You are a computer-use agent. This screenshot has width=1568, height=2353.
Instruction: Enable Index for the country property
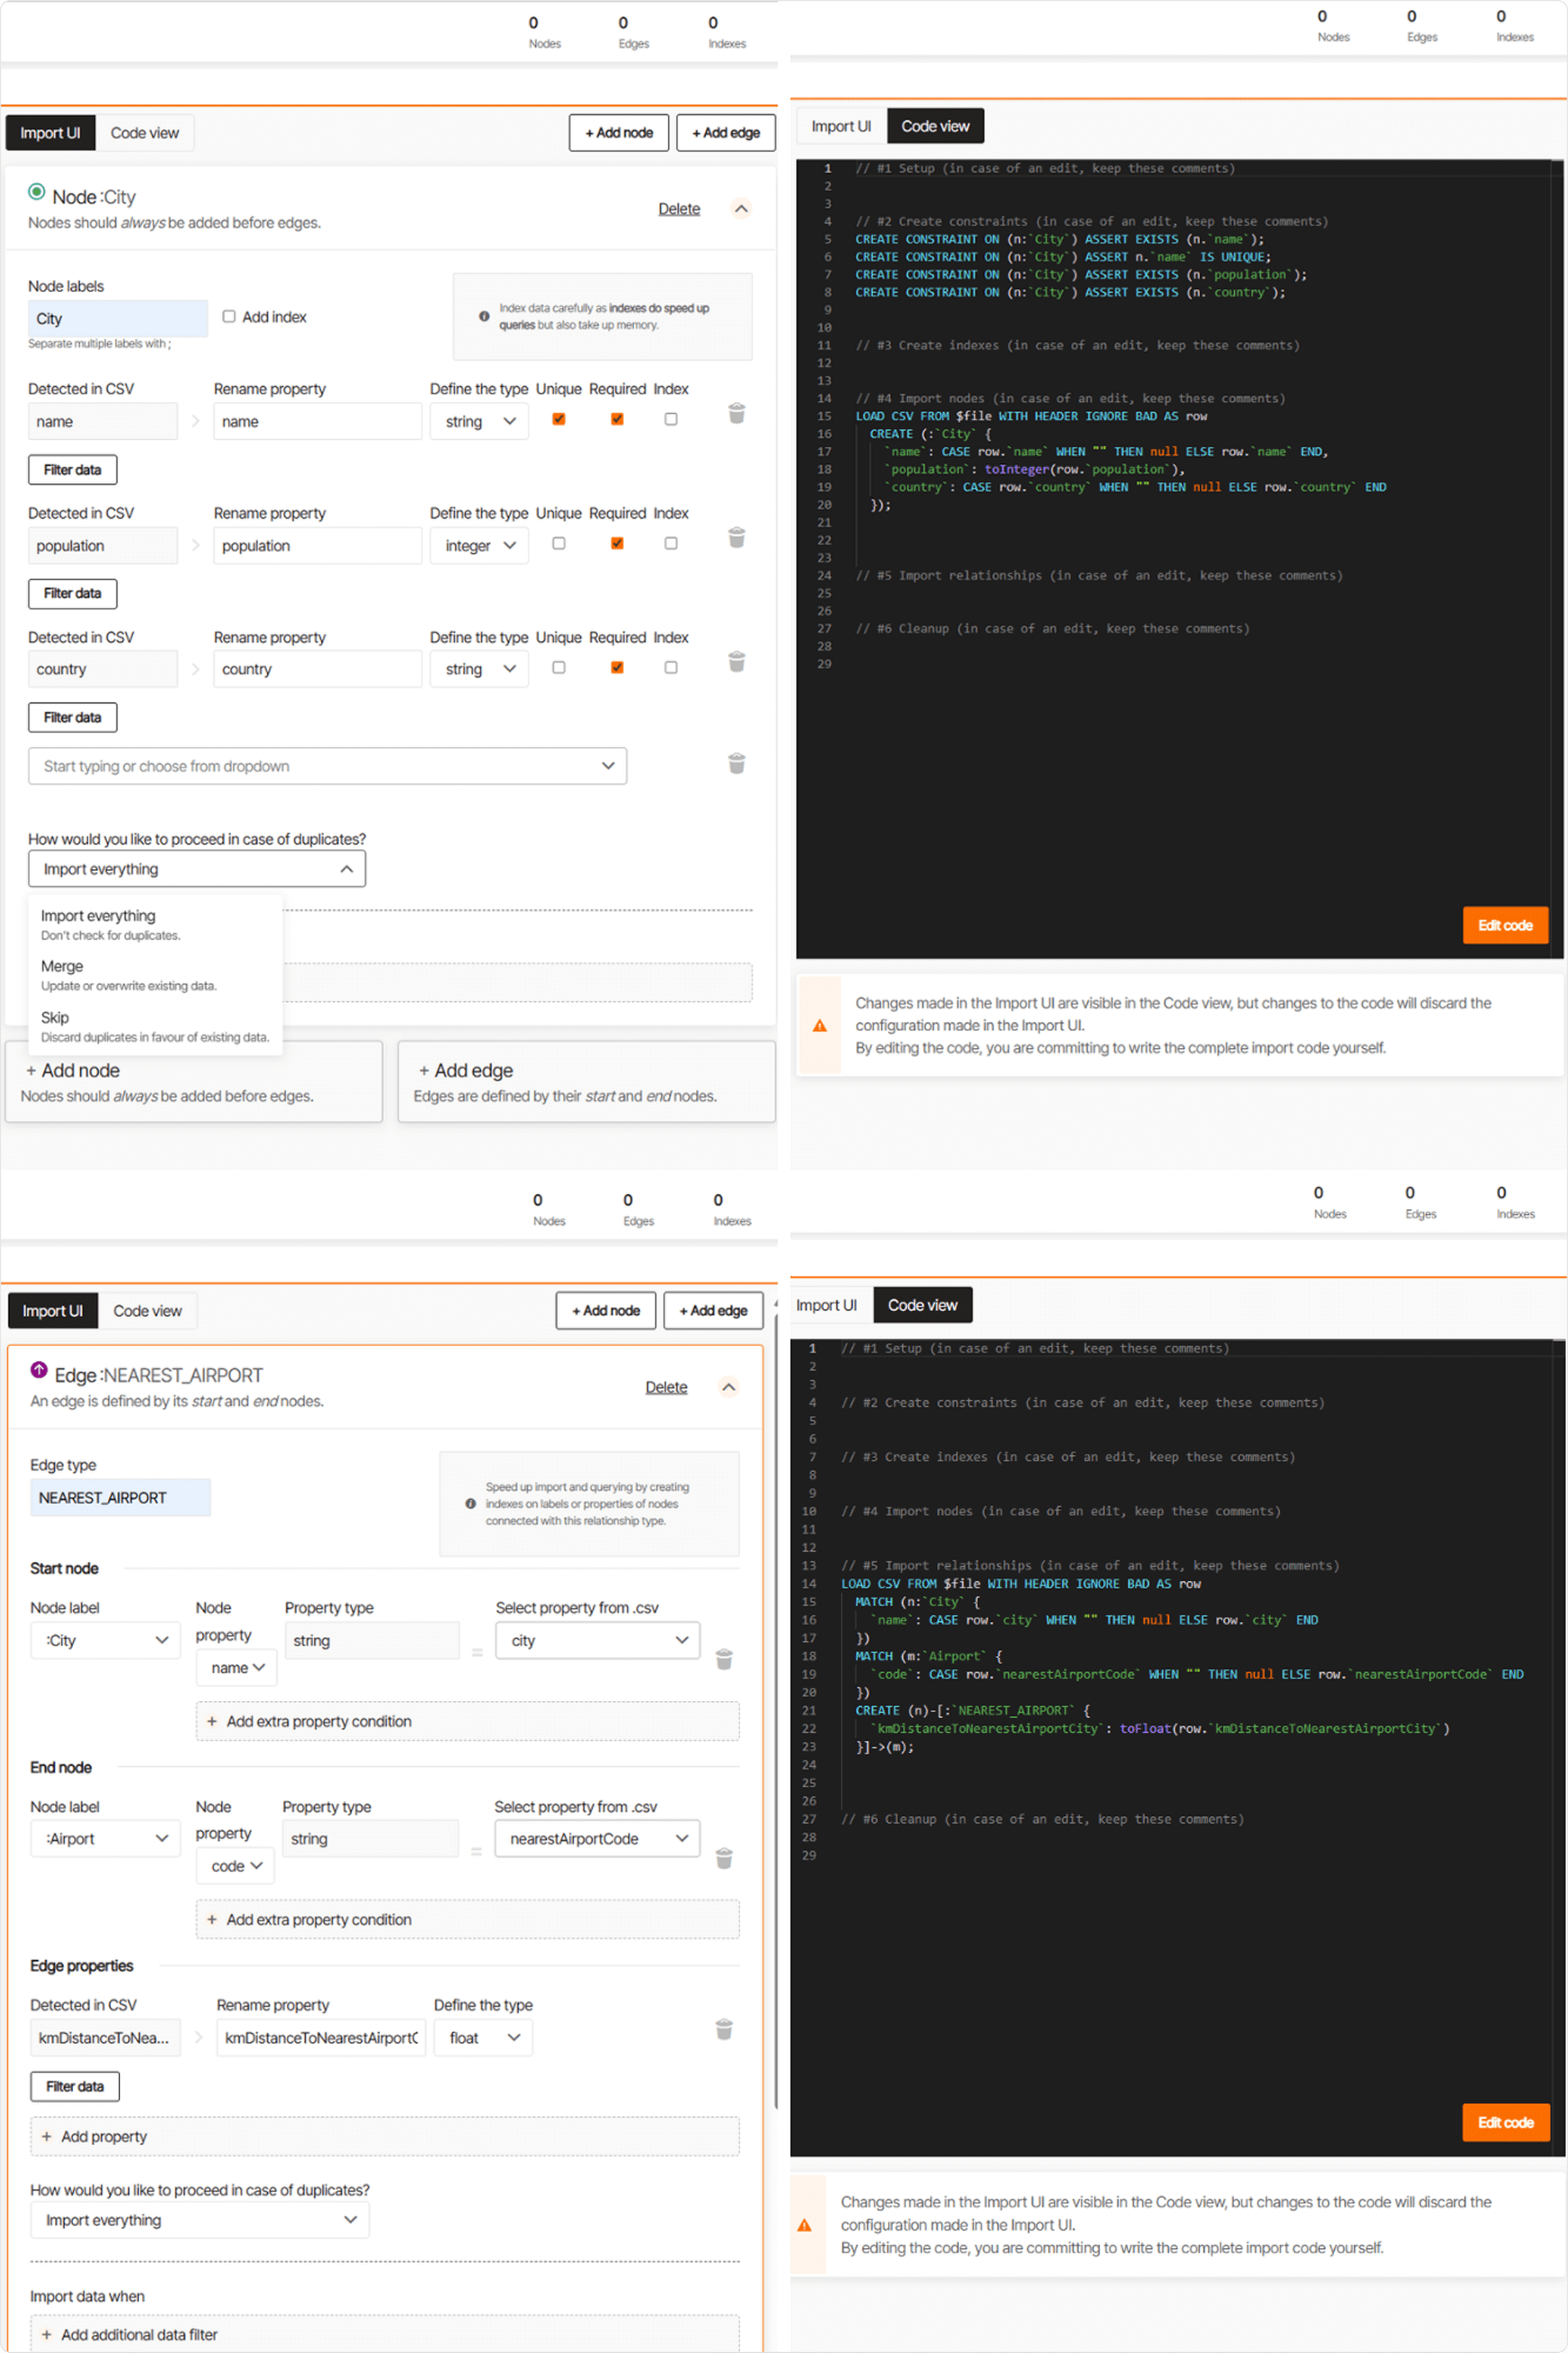(x=671, y=667)
